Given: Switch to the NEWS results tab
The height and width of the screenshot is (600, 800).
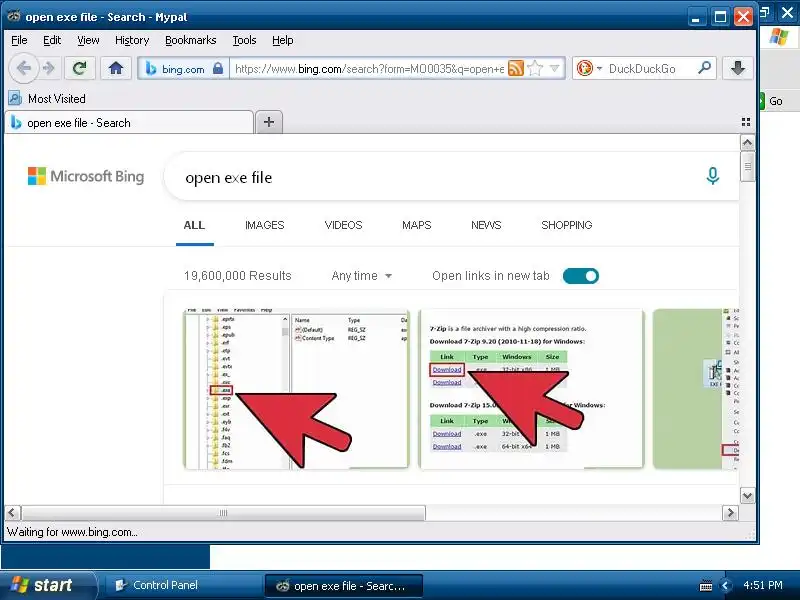Looking at the screenshot, I should point(486,226).
